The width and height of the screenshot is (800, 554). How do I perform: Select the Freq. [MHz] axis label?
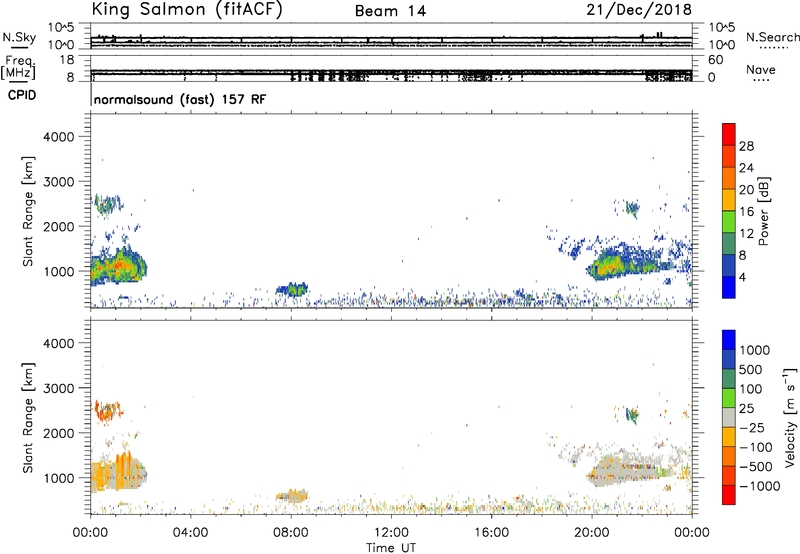(x=20, y=68)
